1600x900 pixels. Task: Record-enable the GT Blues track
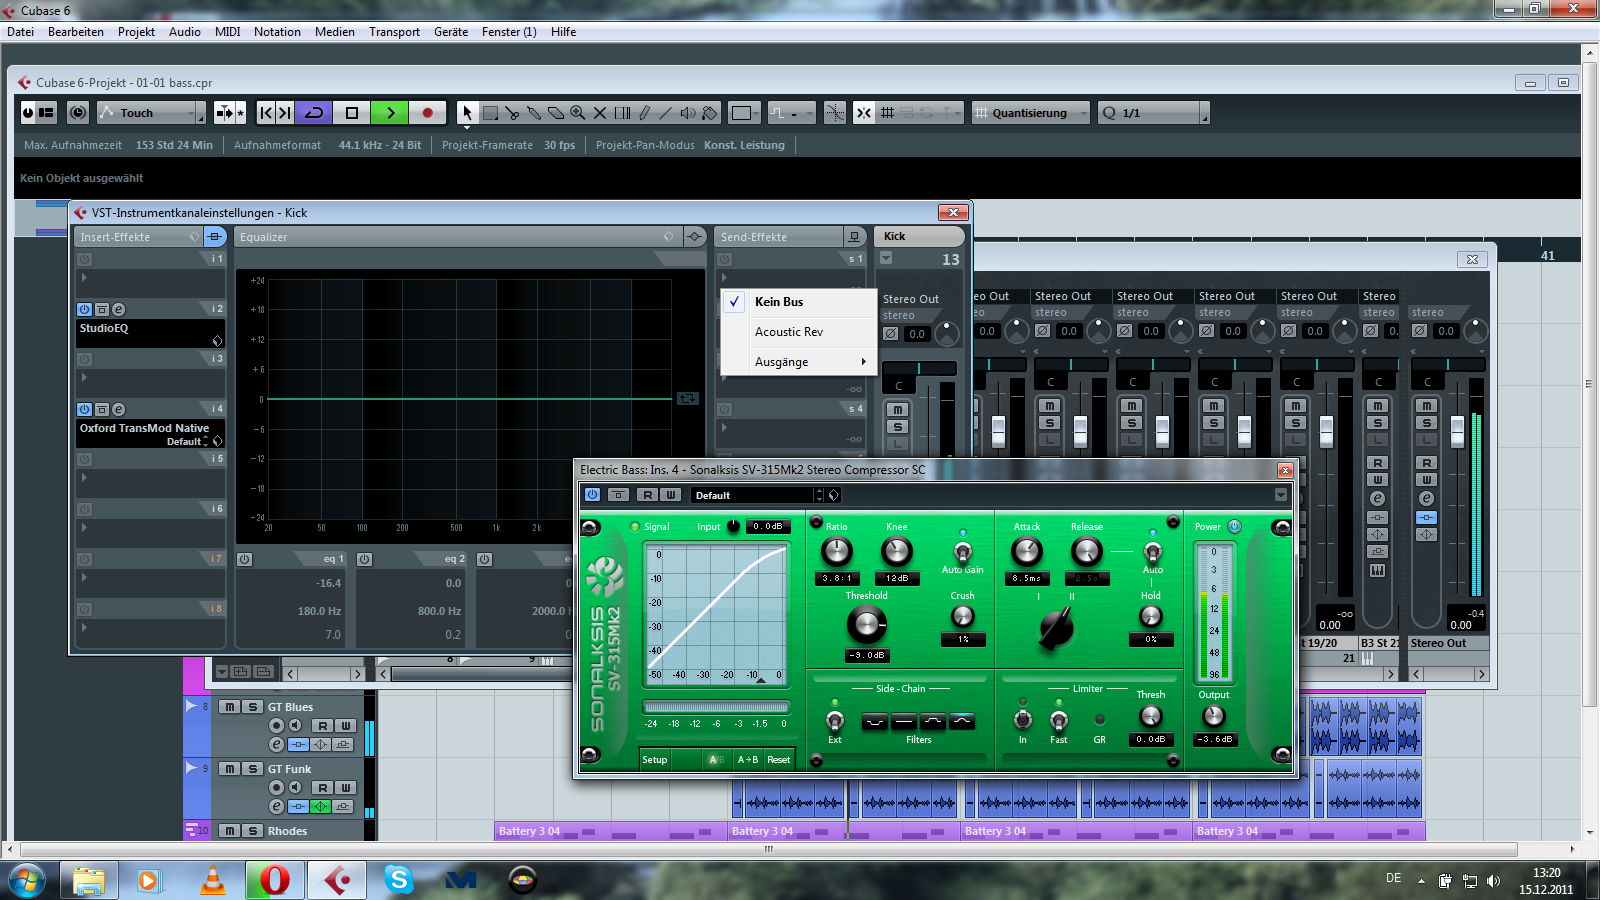tap(277, 726)
